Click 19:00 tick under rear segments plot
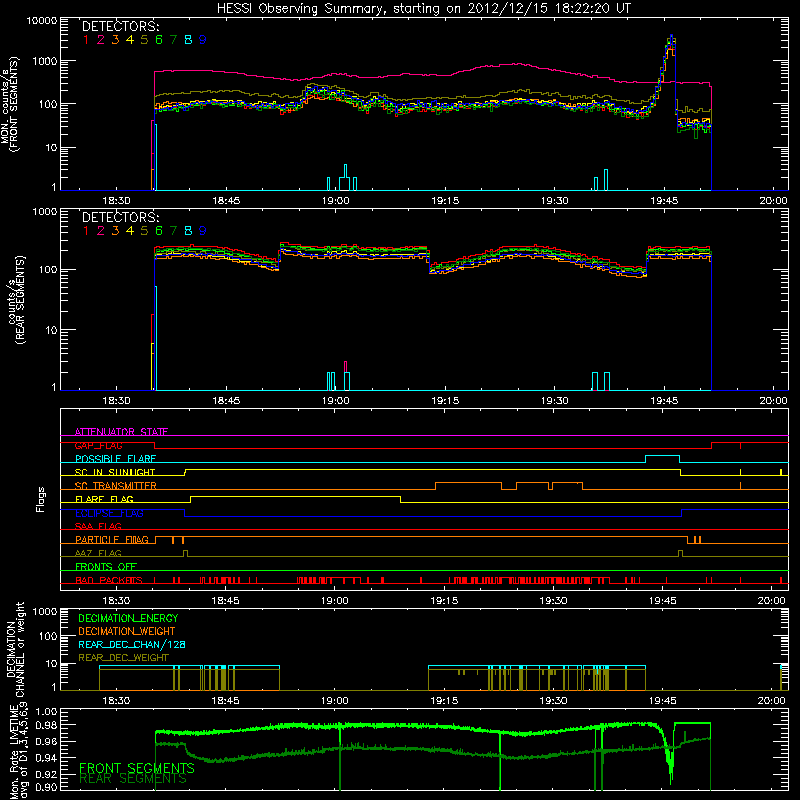800x800 pixels. click(x=335, y=401)
